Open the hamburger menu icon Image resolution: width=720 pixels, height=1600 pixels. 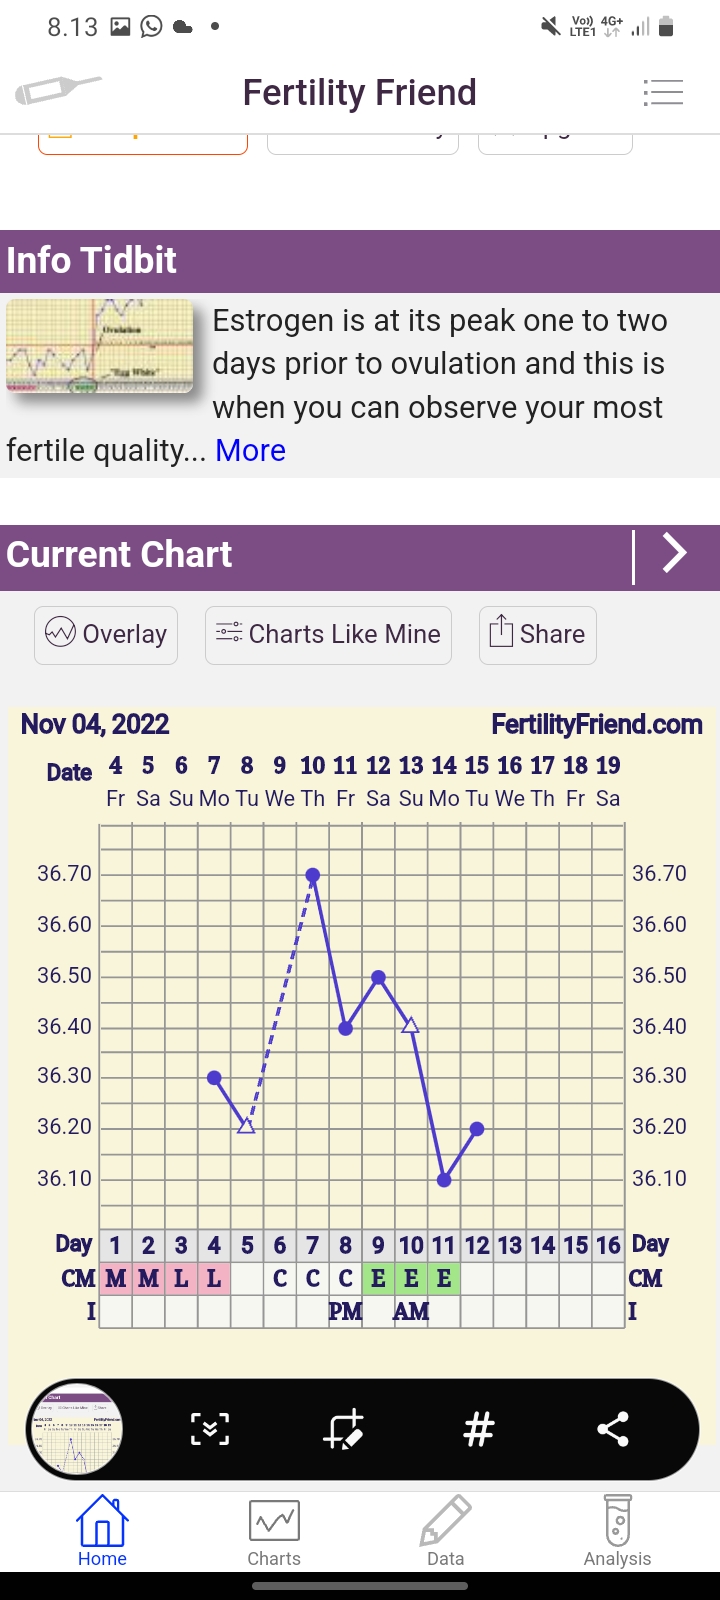click(x=663, y=92)
